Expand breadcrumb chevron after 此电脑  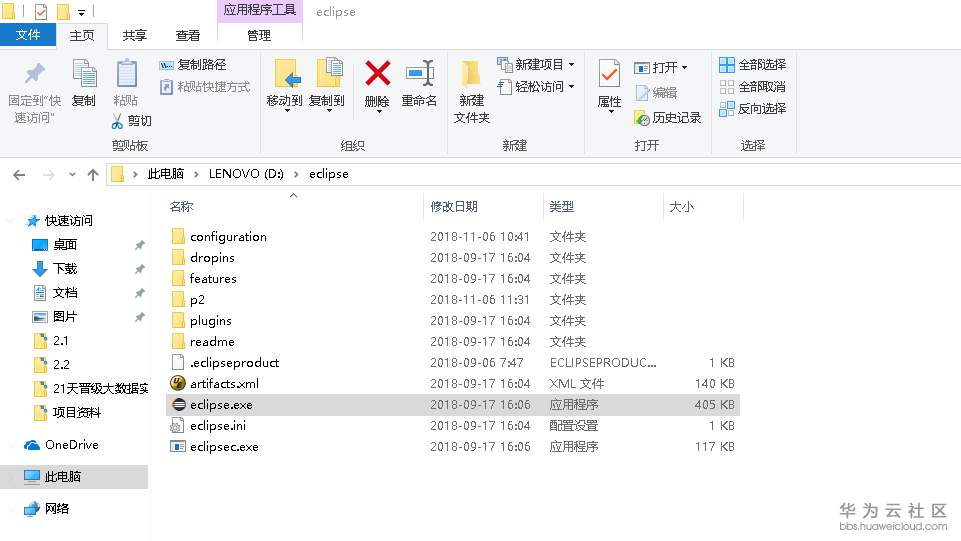pyautogui.click(x=196, y=174)
